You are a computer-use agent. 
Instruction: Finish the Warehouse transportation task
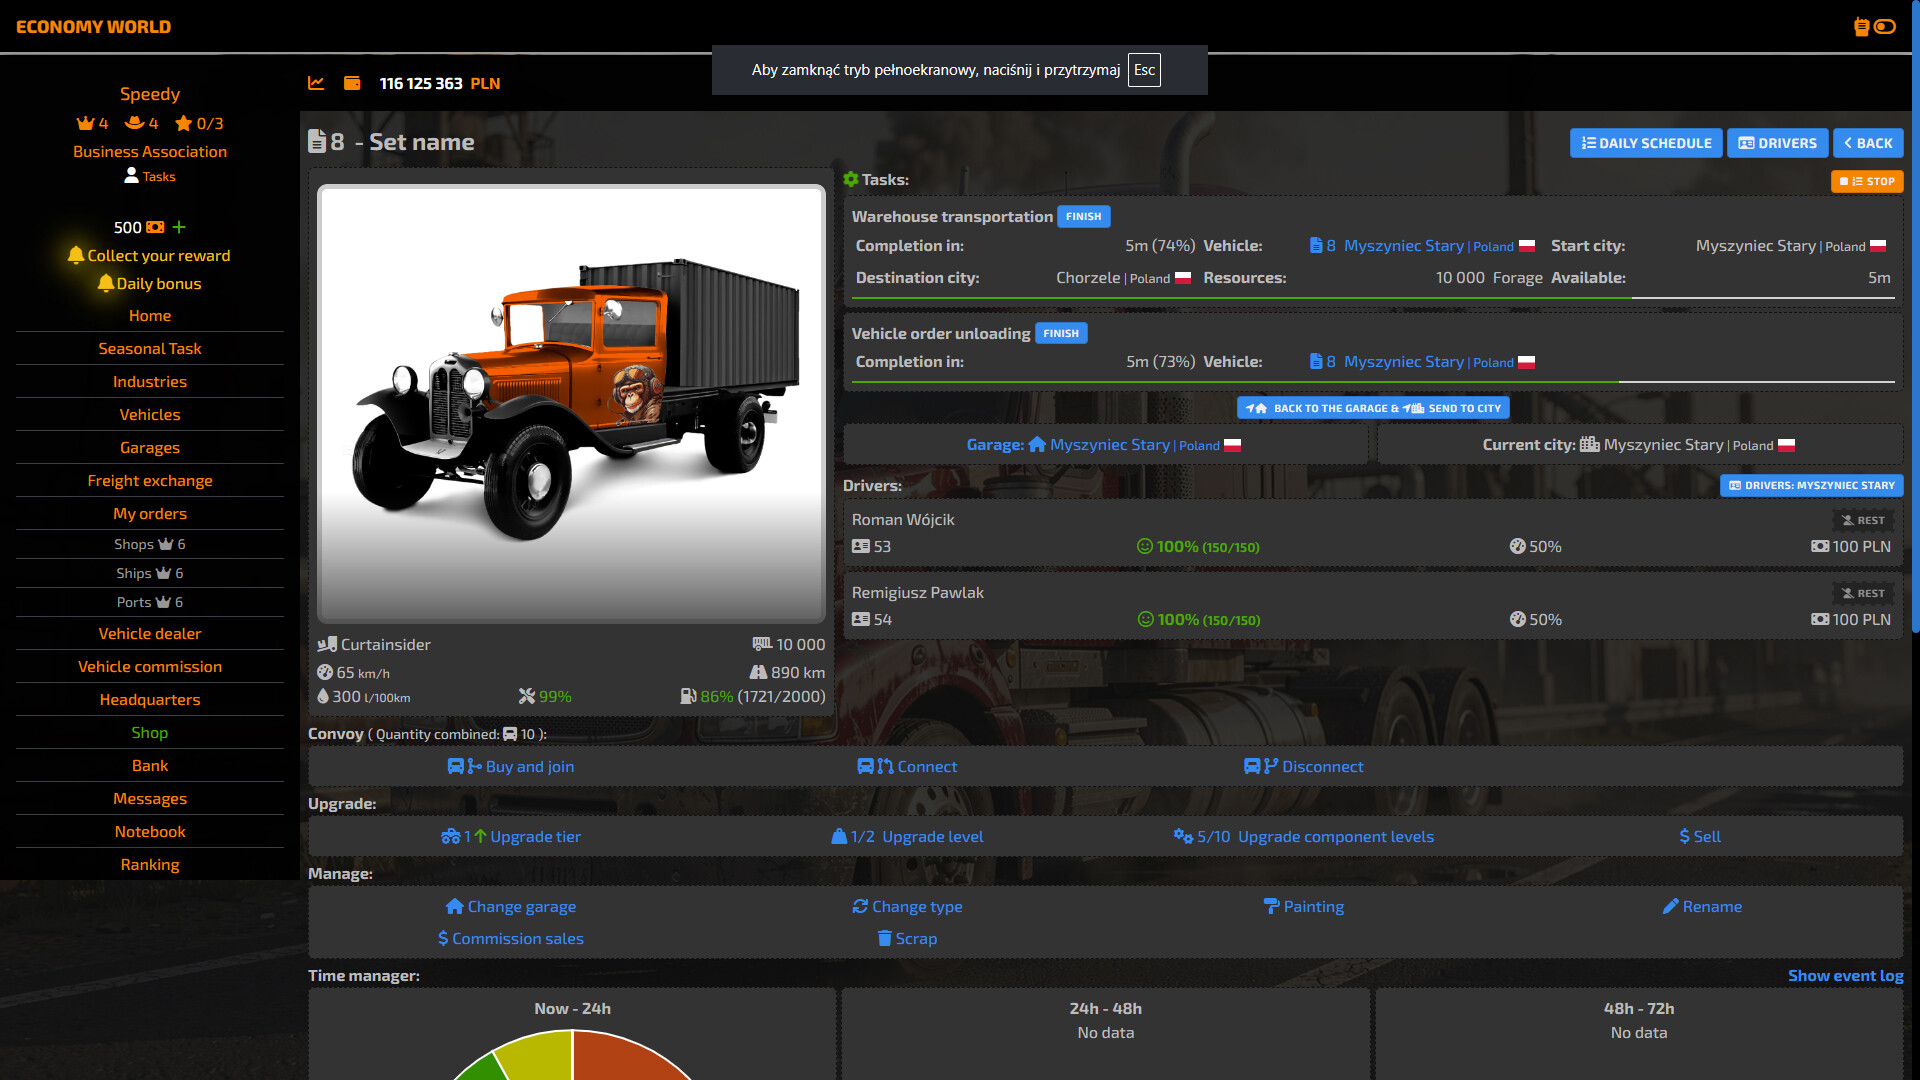pyautogui.click(x=1083, y=216)
